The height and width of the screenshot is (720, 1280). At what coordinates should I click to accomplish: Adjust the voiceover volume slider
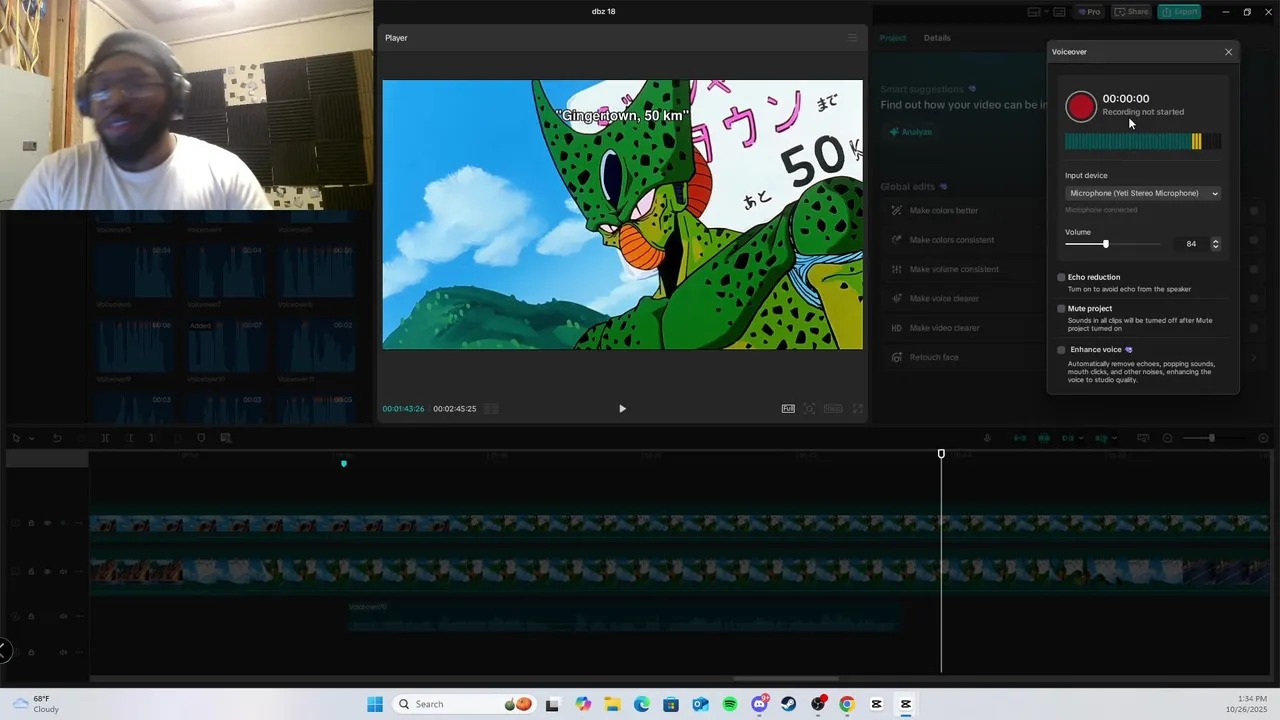point(1113,244)
